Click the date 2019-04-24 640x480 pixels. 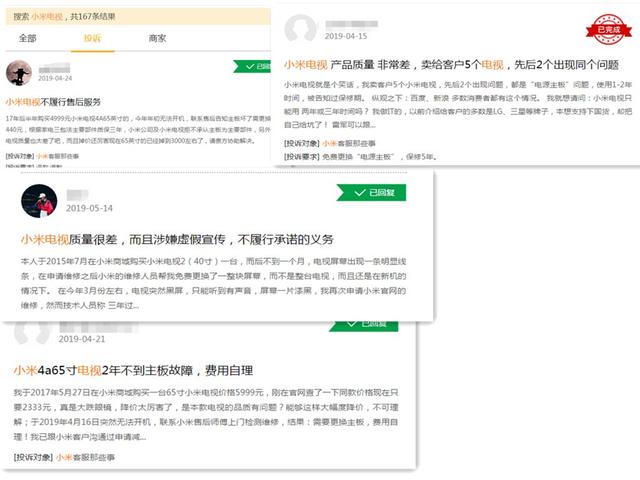pos(55,78)
